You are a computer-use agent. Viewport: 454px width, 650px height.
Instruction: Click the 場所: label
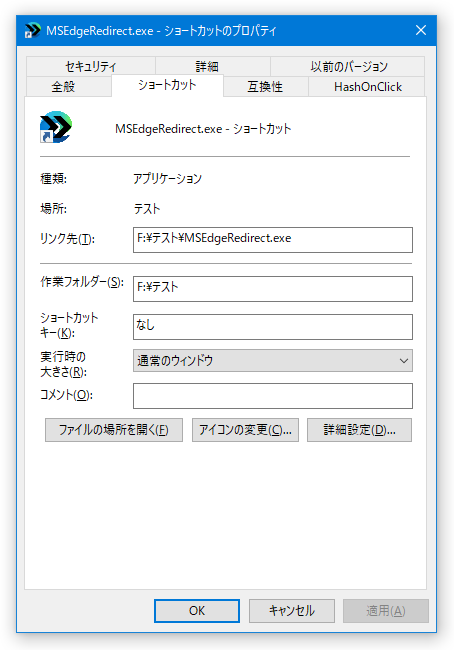(53, 209)
